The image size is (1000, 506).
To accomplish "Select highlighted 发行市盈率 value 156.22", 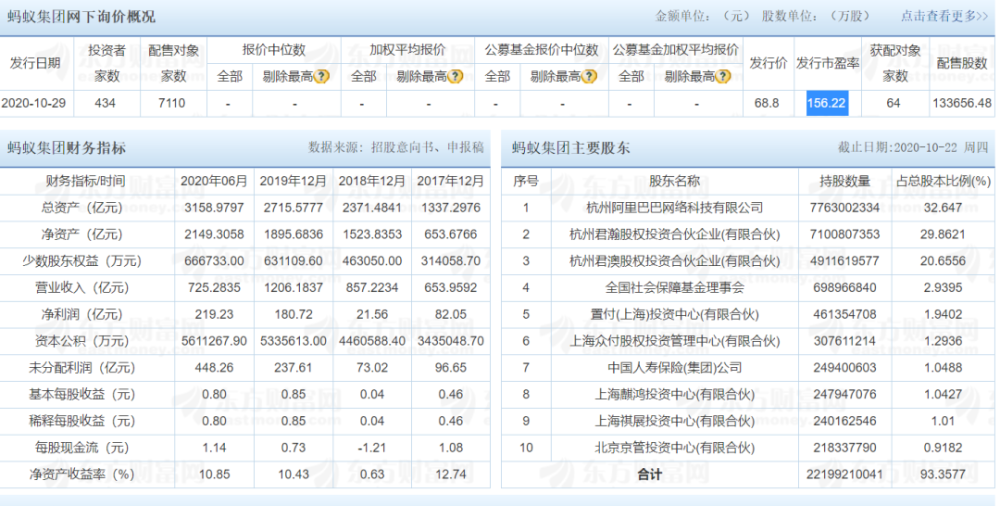I will coord(827,103).
